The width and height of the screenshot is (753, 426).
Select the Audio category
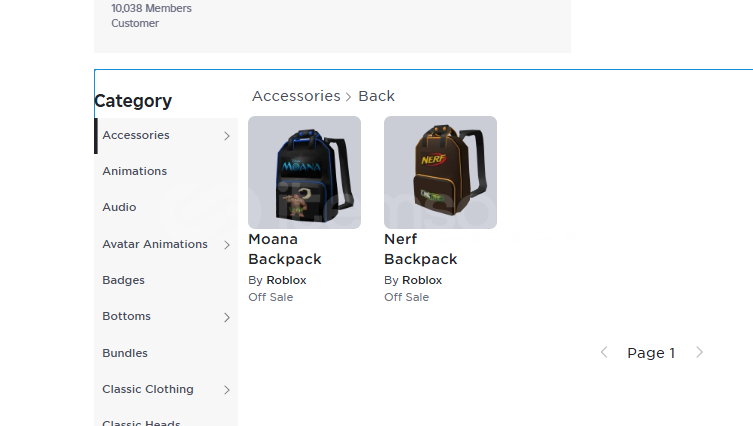click(x=119, y=207)
